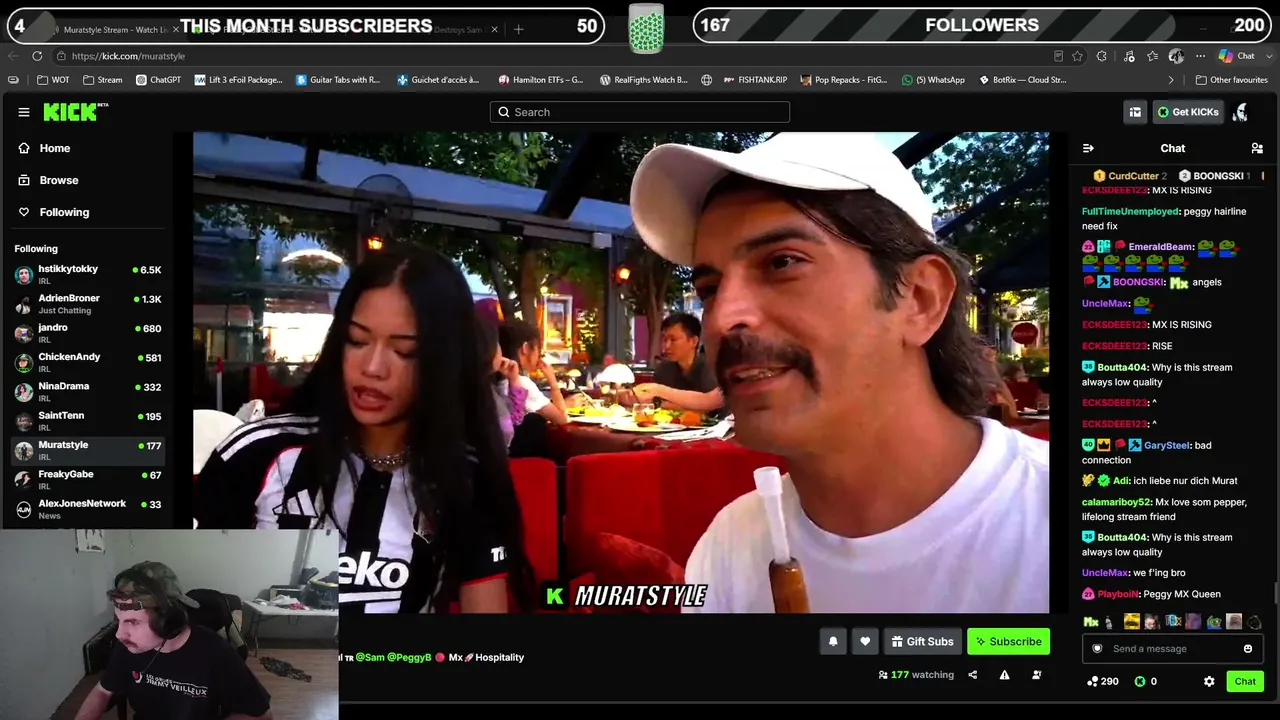Open the icon right of the report triangle
Image resolution: width=1280 pixels, height=720 pixels.
[1036, 675]
